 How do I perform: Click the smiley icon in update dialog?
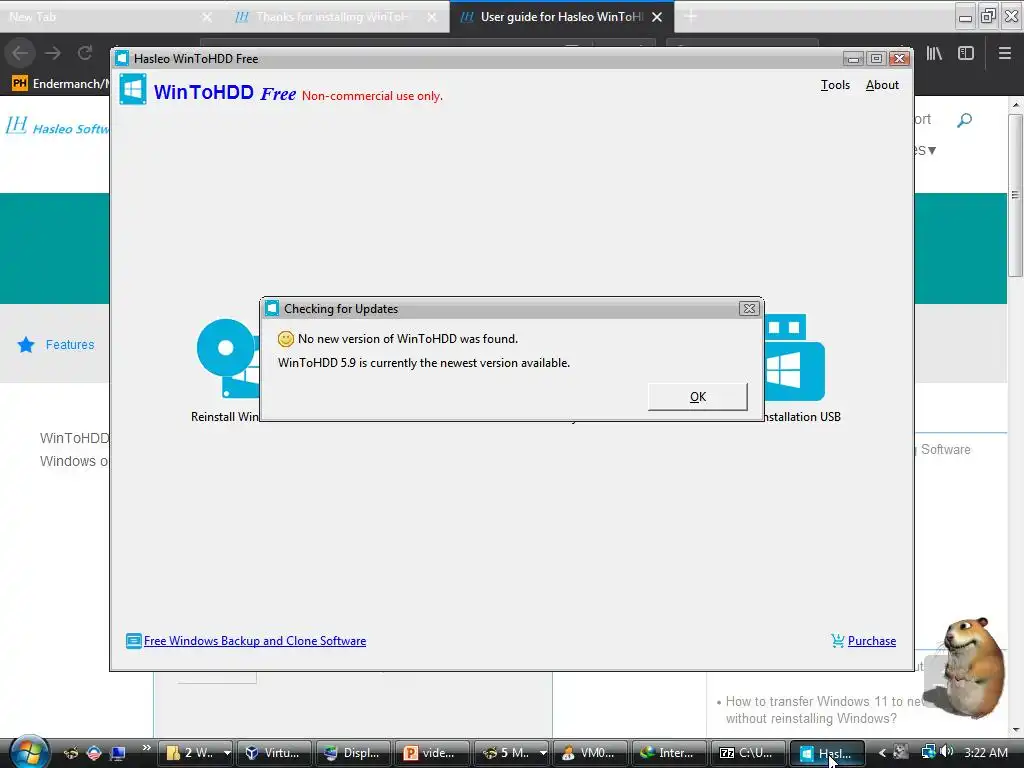(285, 339)
